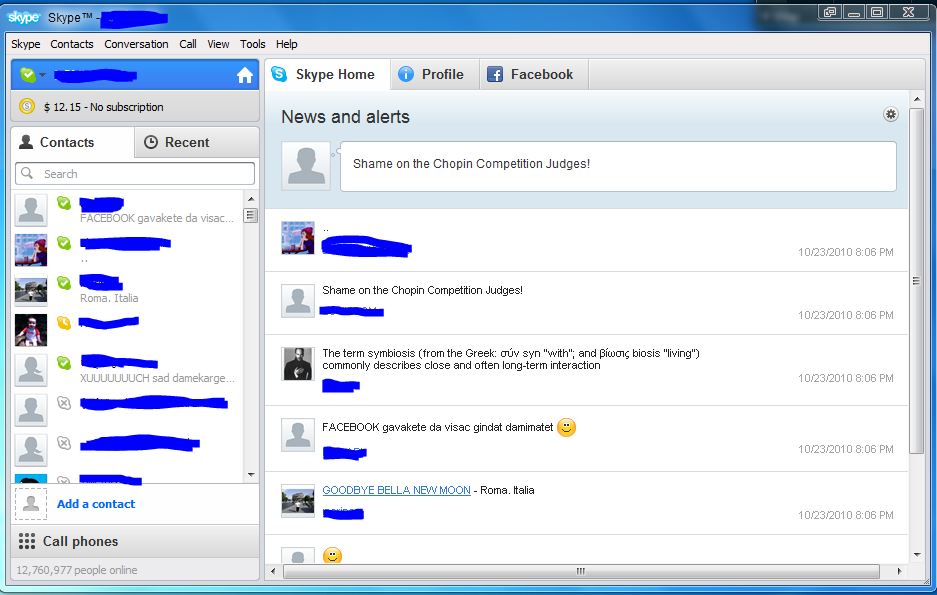Screen dimensions: 937x595
Task: Click the smiley emoticon in FACEBOOK post
Action: click(566, 427)
